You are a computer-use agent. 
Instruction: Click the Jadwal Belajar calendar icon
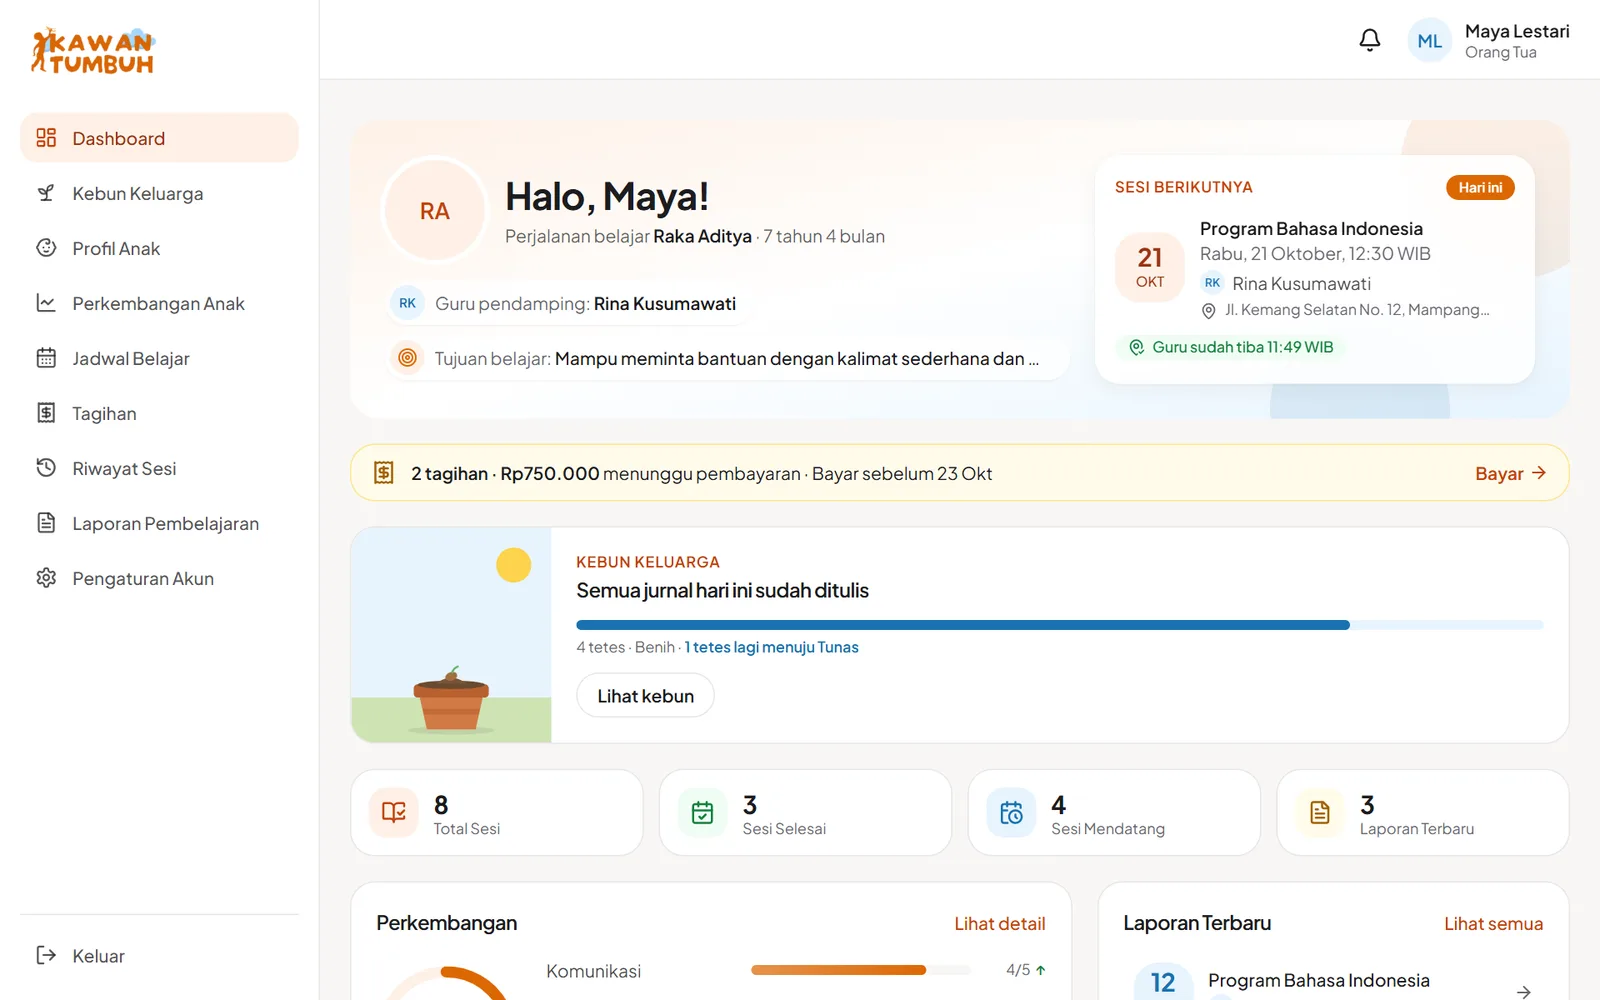click(46, 358)
